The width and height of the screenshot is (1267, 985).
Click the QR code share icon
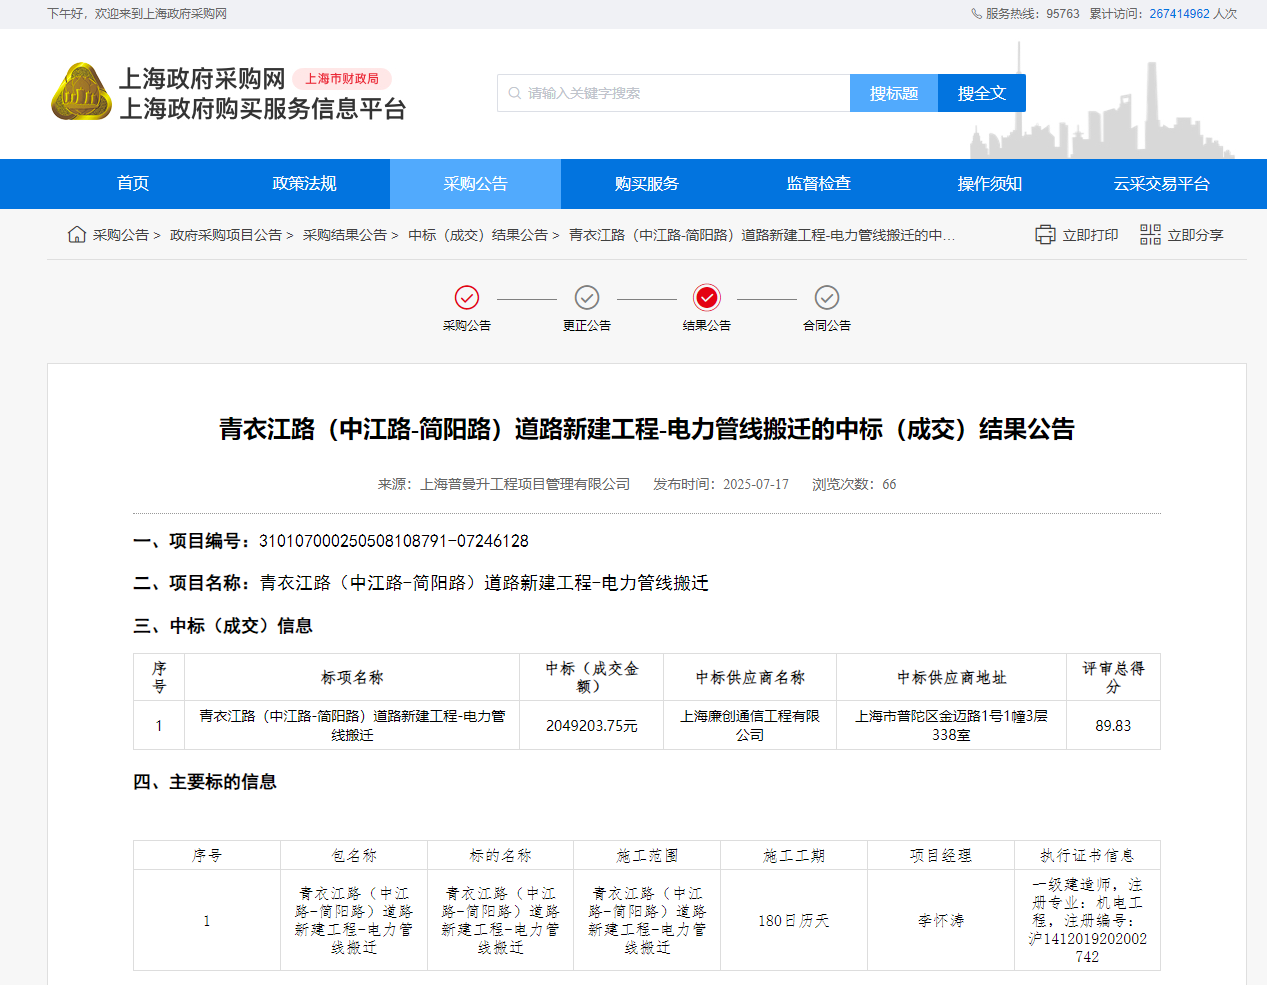point(1150,235)
